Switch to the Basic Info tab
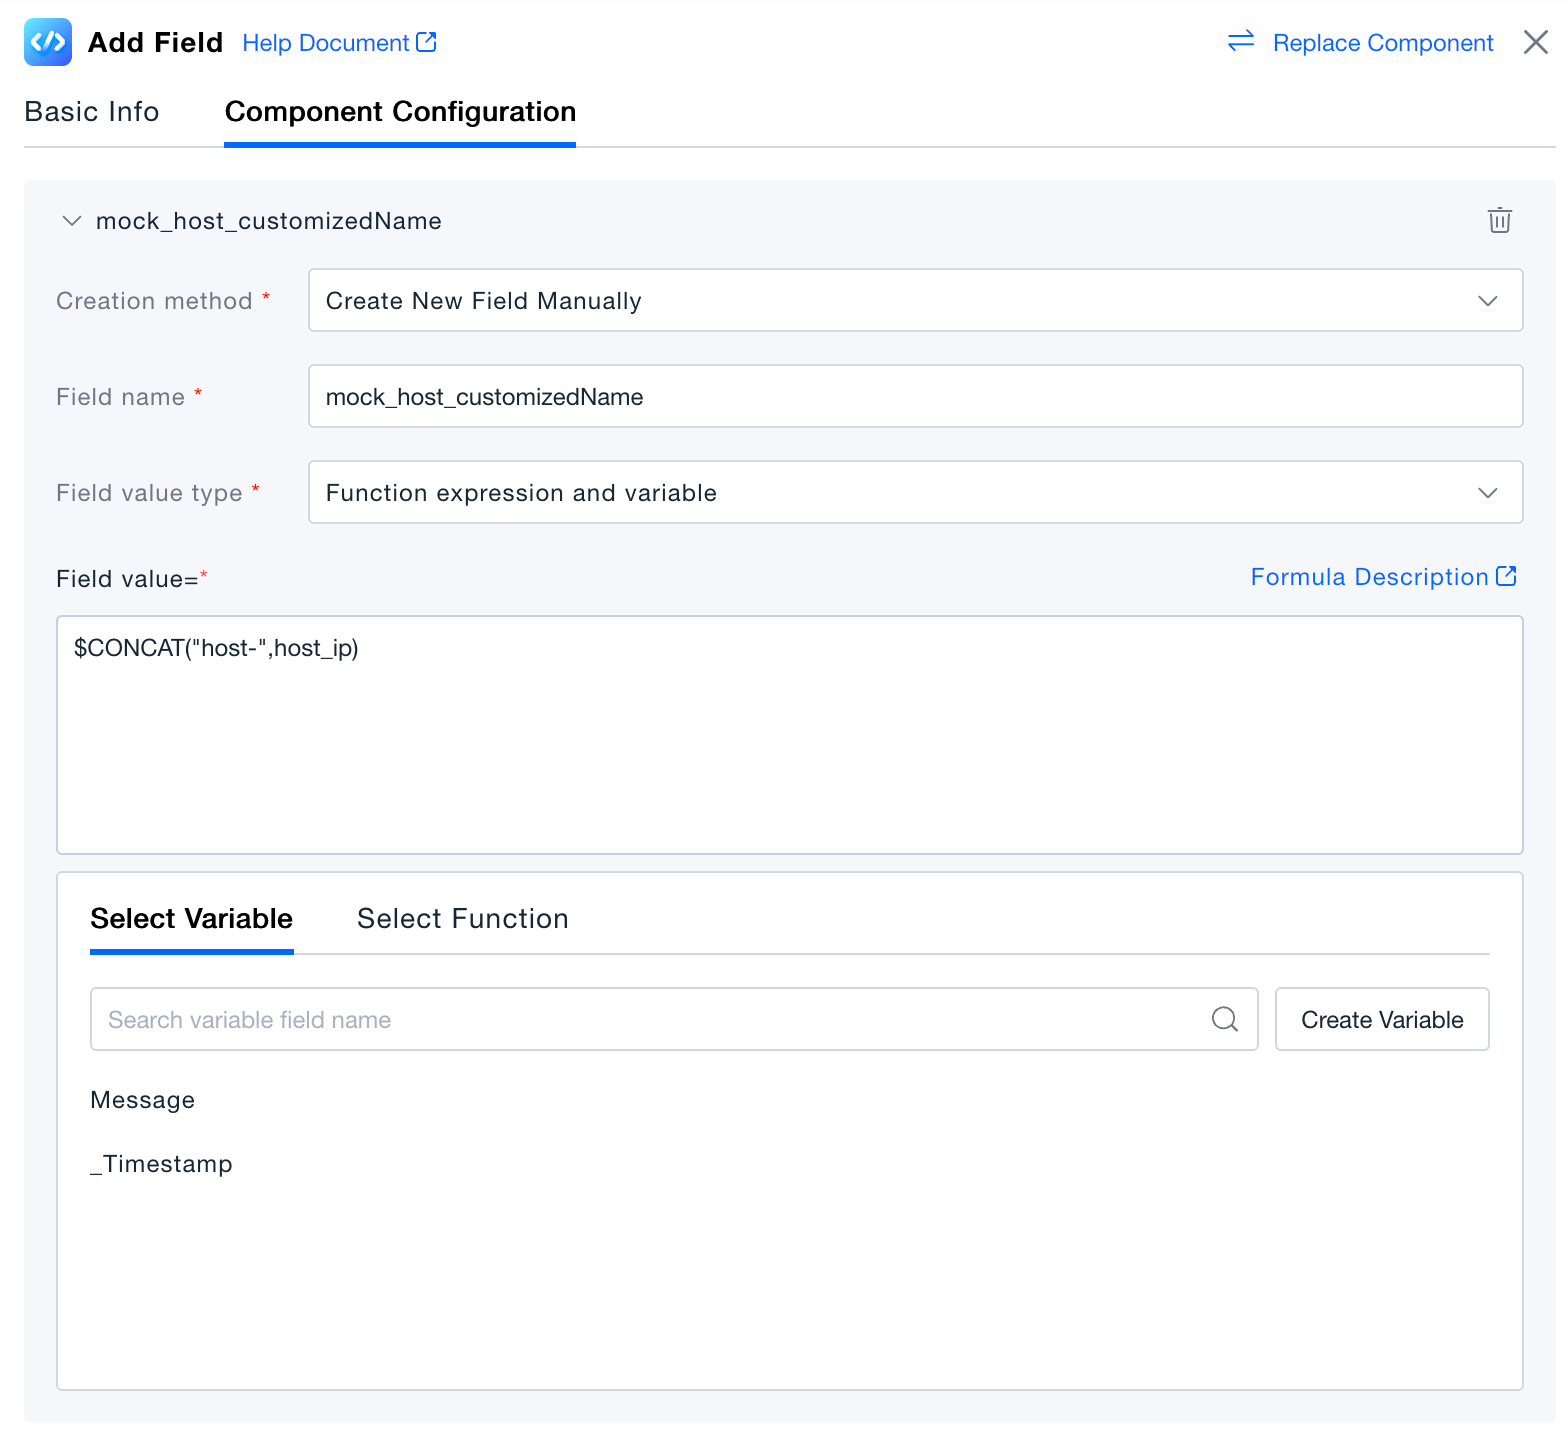This screenshot has width=1566, height=1438. [x=92, y=111]
